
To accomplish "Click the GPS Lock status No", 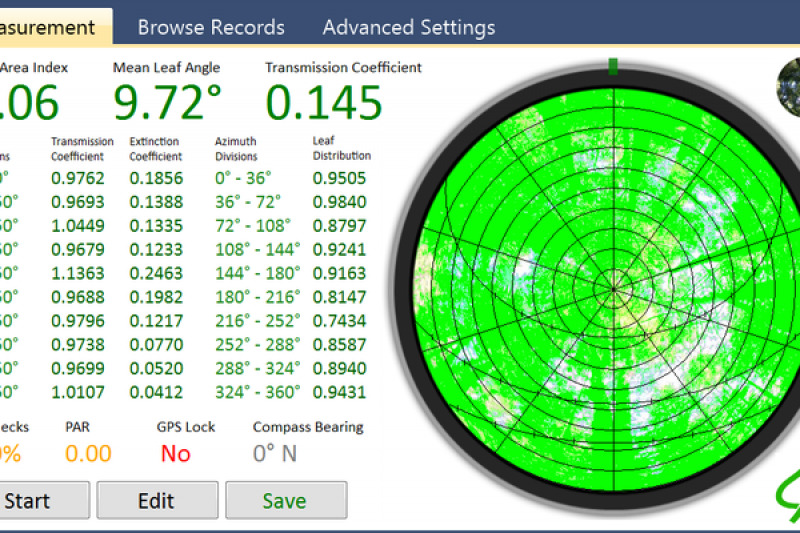I will [176, 453].
